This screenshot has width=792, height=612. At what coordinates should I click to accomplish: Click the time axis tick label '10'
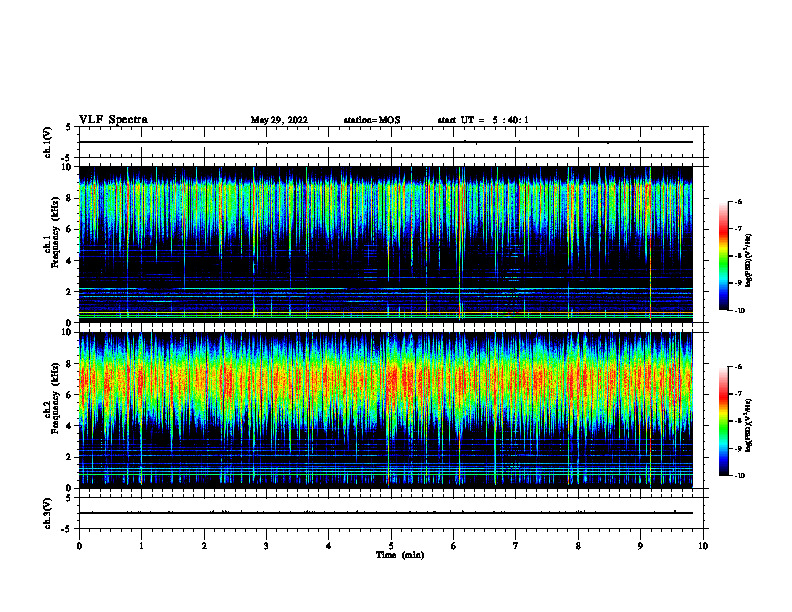coord(703,546)
